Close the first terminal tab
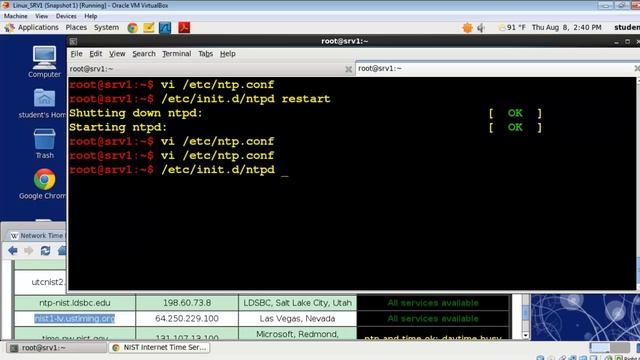Viewport: 640px width, 360px height. (348, 69)
